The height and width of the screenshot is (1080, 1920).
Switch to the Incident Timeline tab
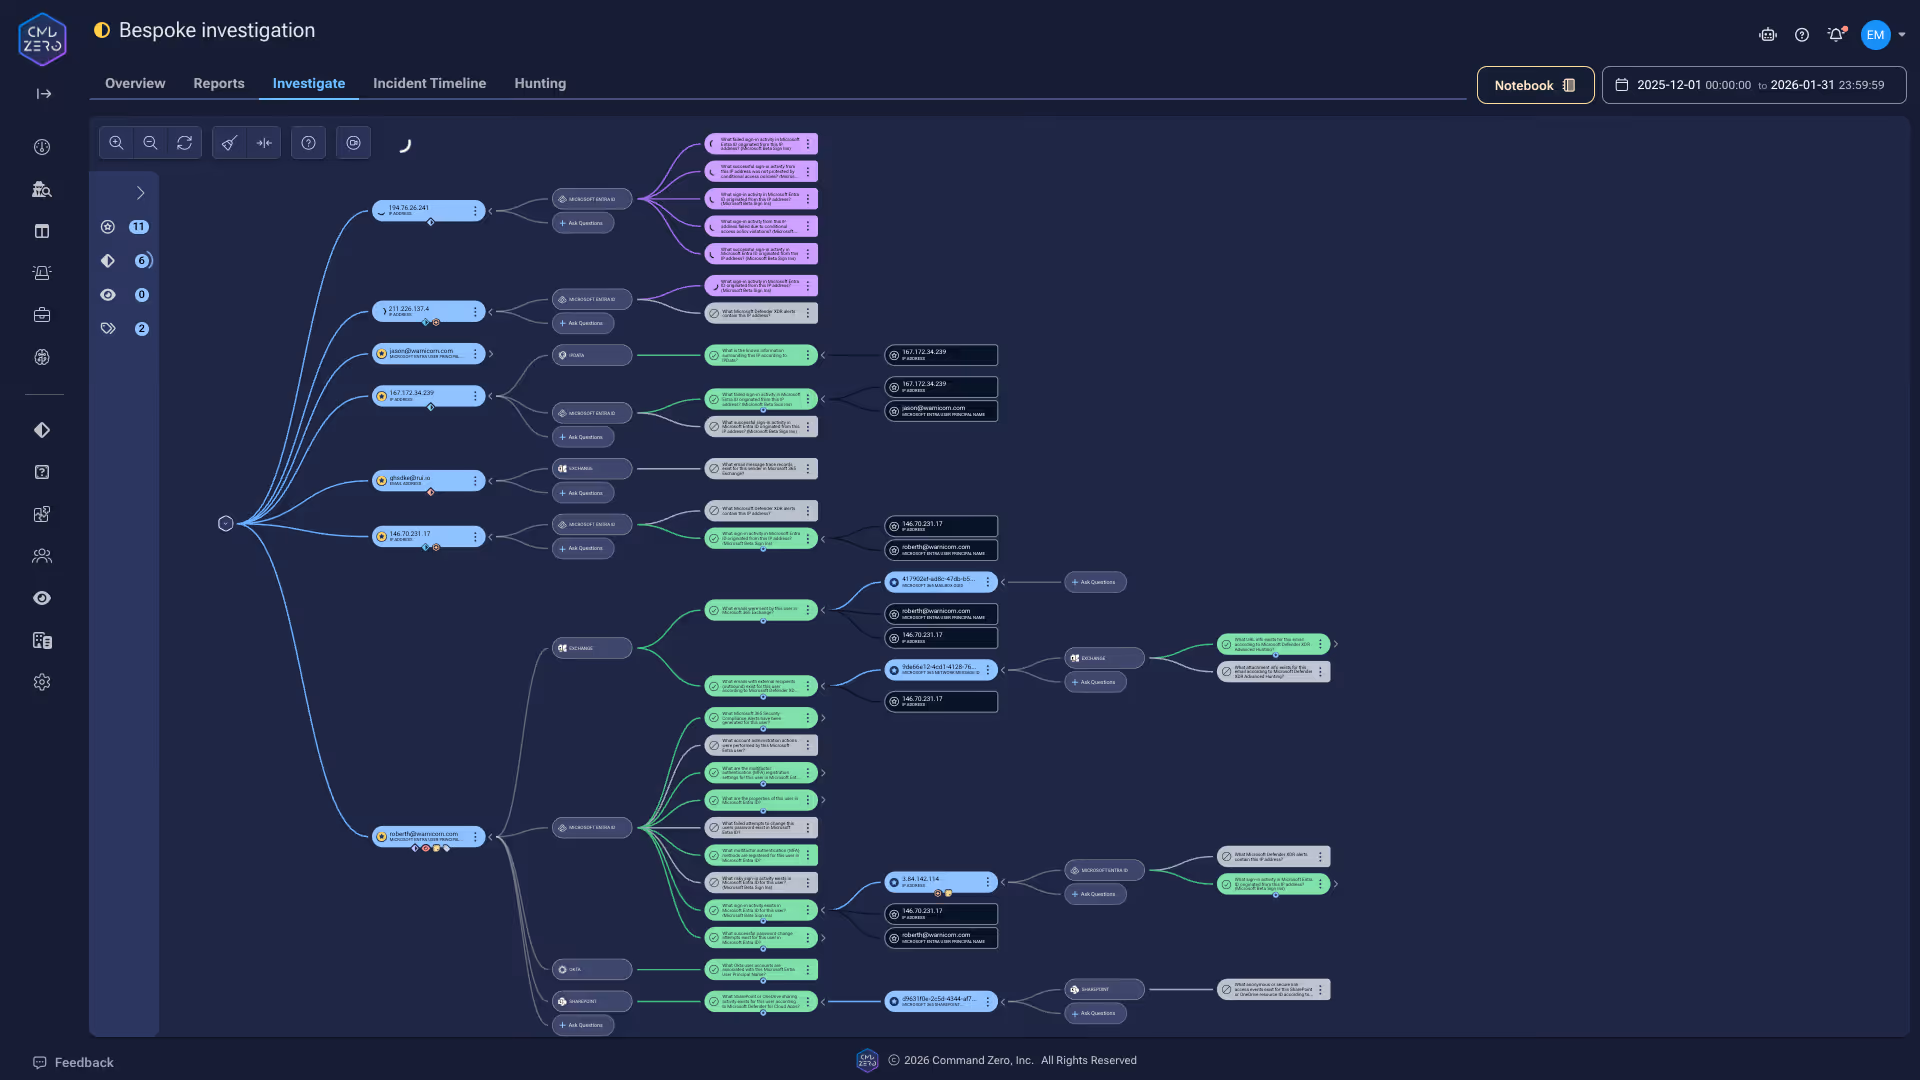[429, 83]
